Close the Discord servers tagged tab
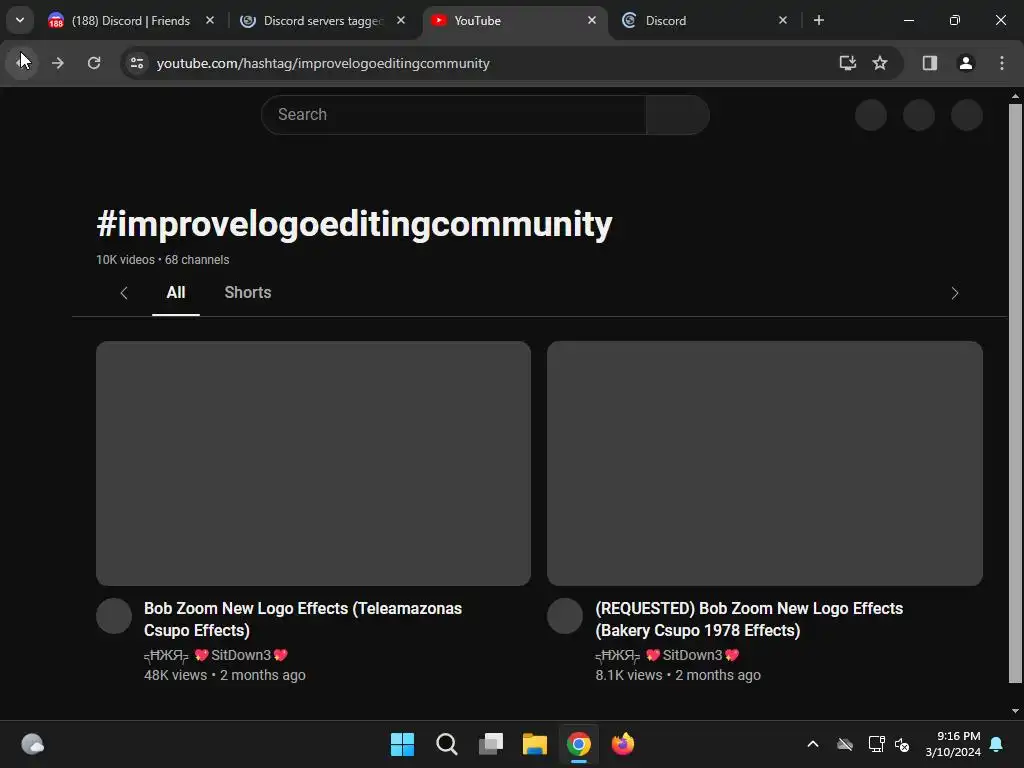This screenshot has width=1024, height=768. (x=401, y=21)
